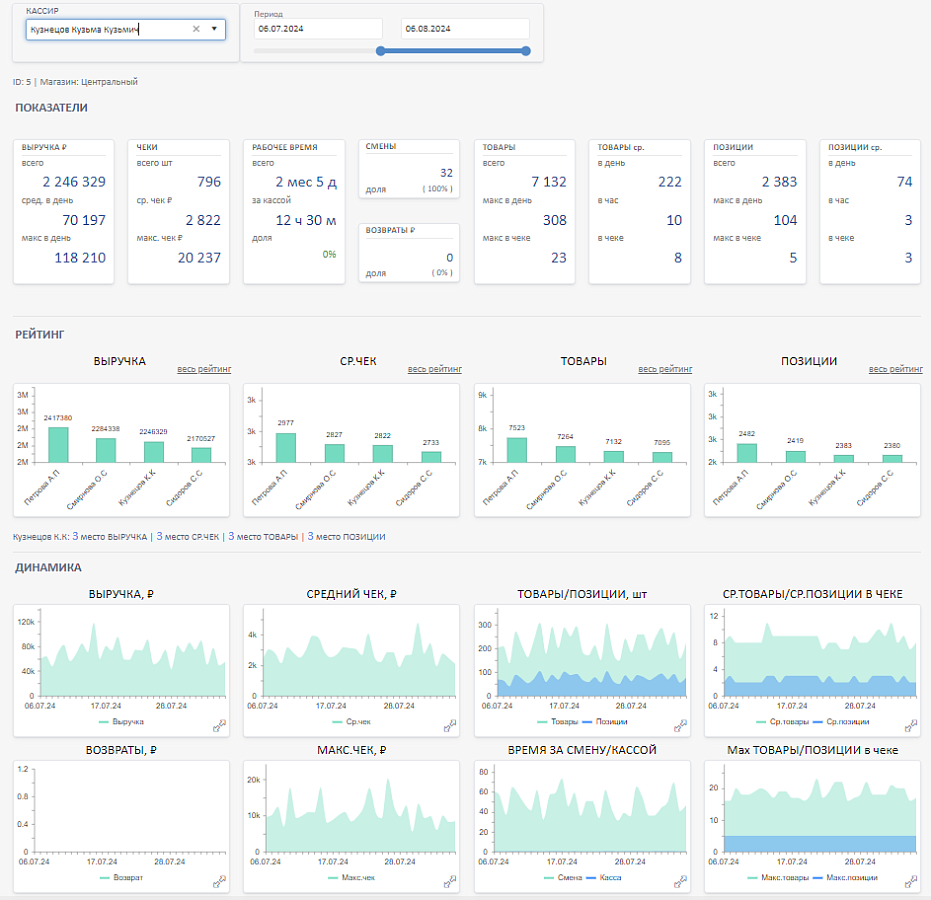Select total positions value 2 383
Screen dimensions: 931x900
(x=780, y=182)
